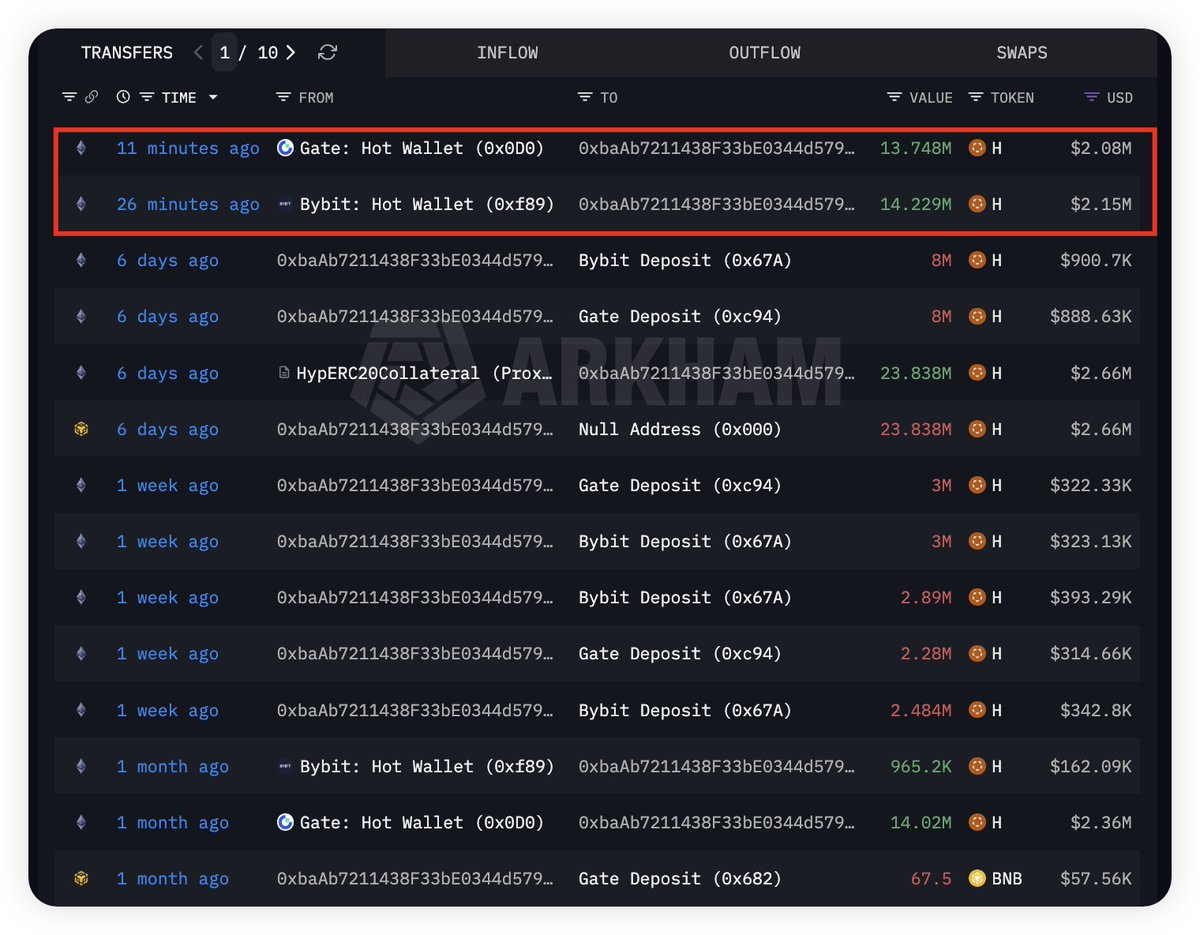The image size is (1200, 935).
Task: Click the Gate logo in the 11 minutes ago row
Action: click(285, 148)
